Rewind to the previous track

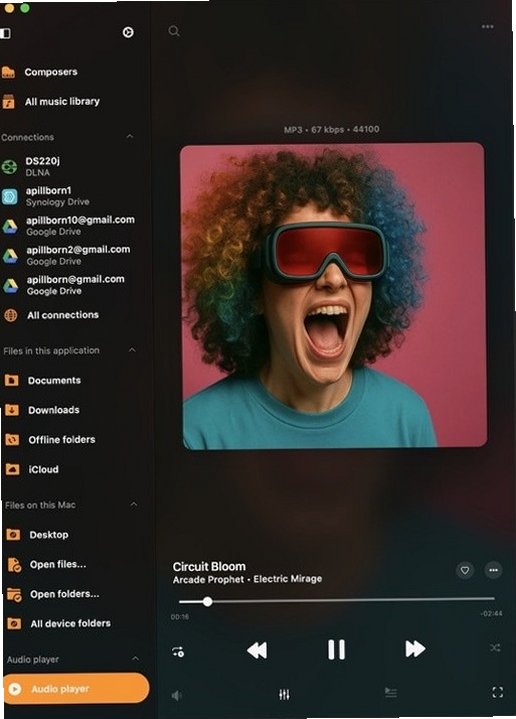click(257, 650)
